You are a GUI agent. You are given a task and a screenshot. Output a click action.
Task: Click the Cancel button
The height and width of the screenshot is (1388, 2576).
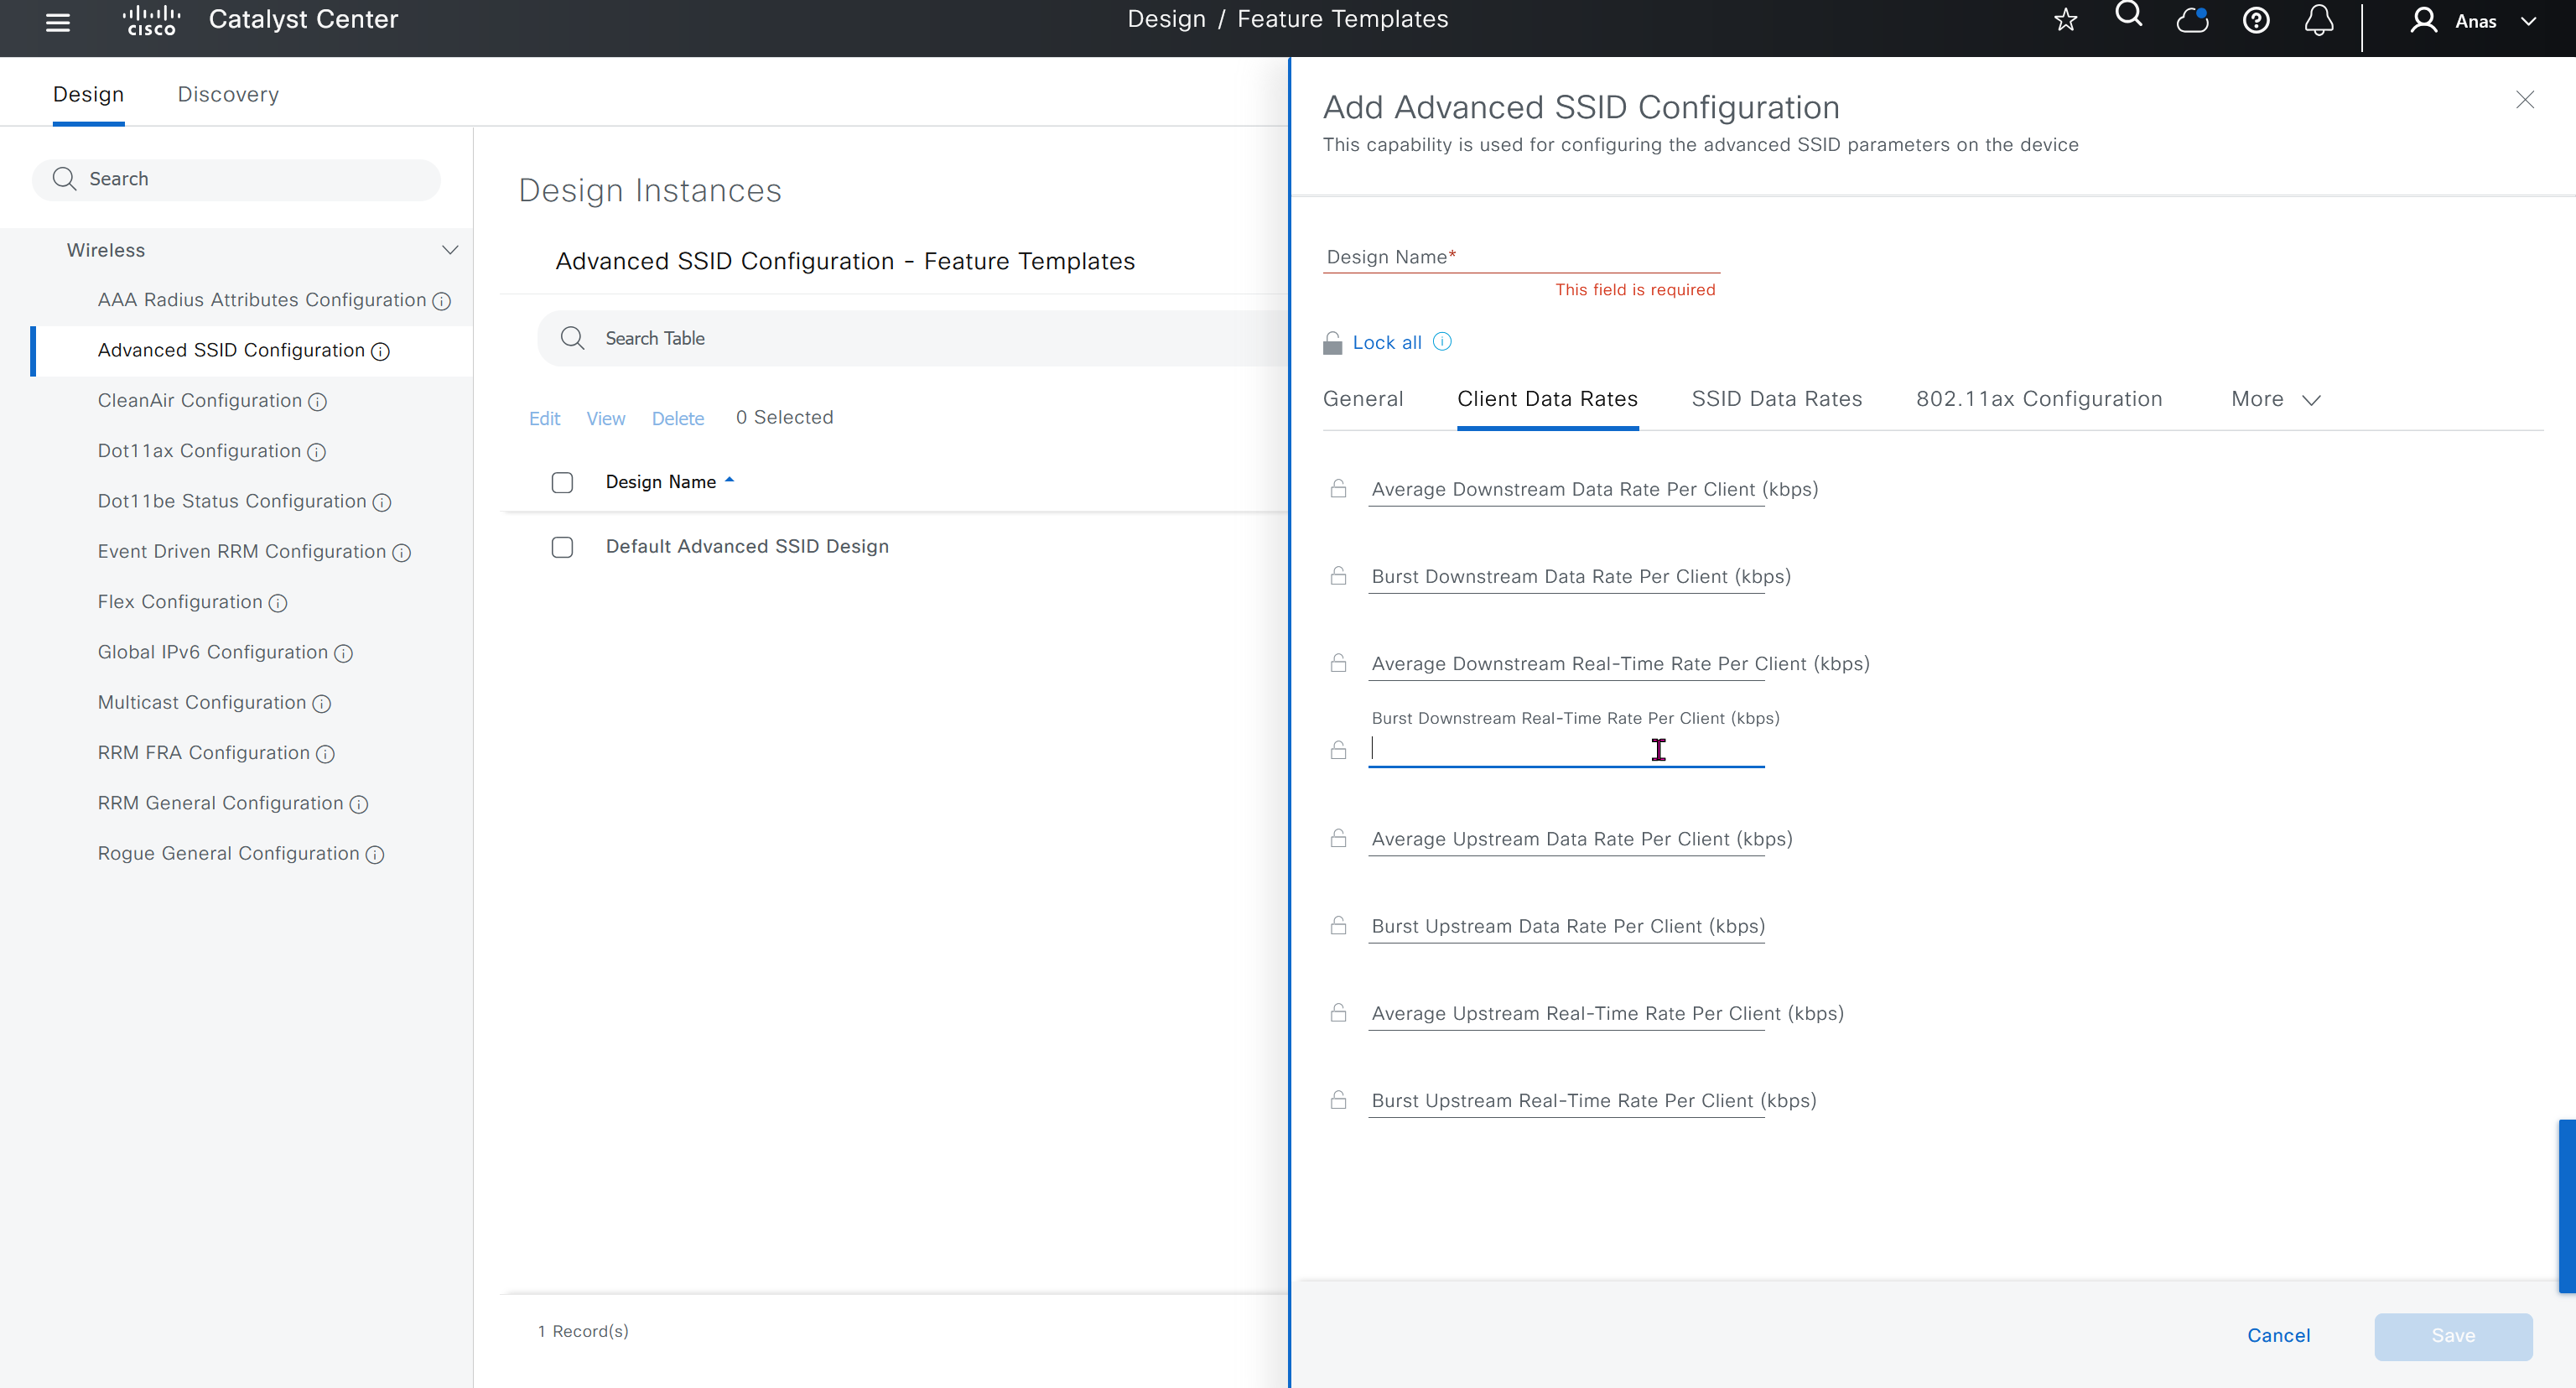pyautogui.click(x=2278, y=1335)
